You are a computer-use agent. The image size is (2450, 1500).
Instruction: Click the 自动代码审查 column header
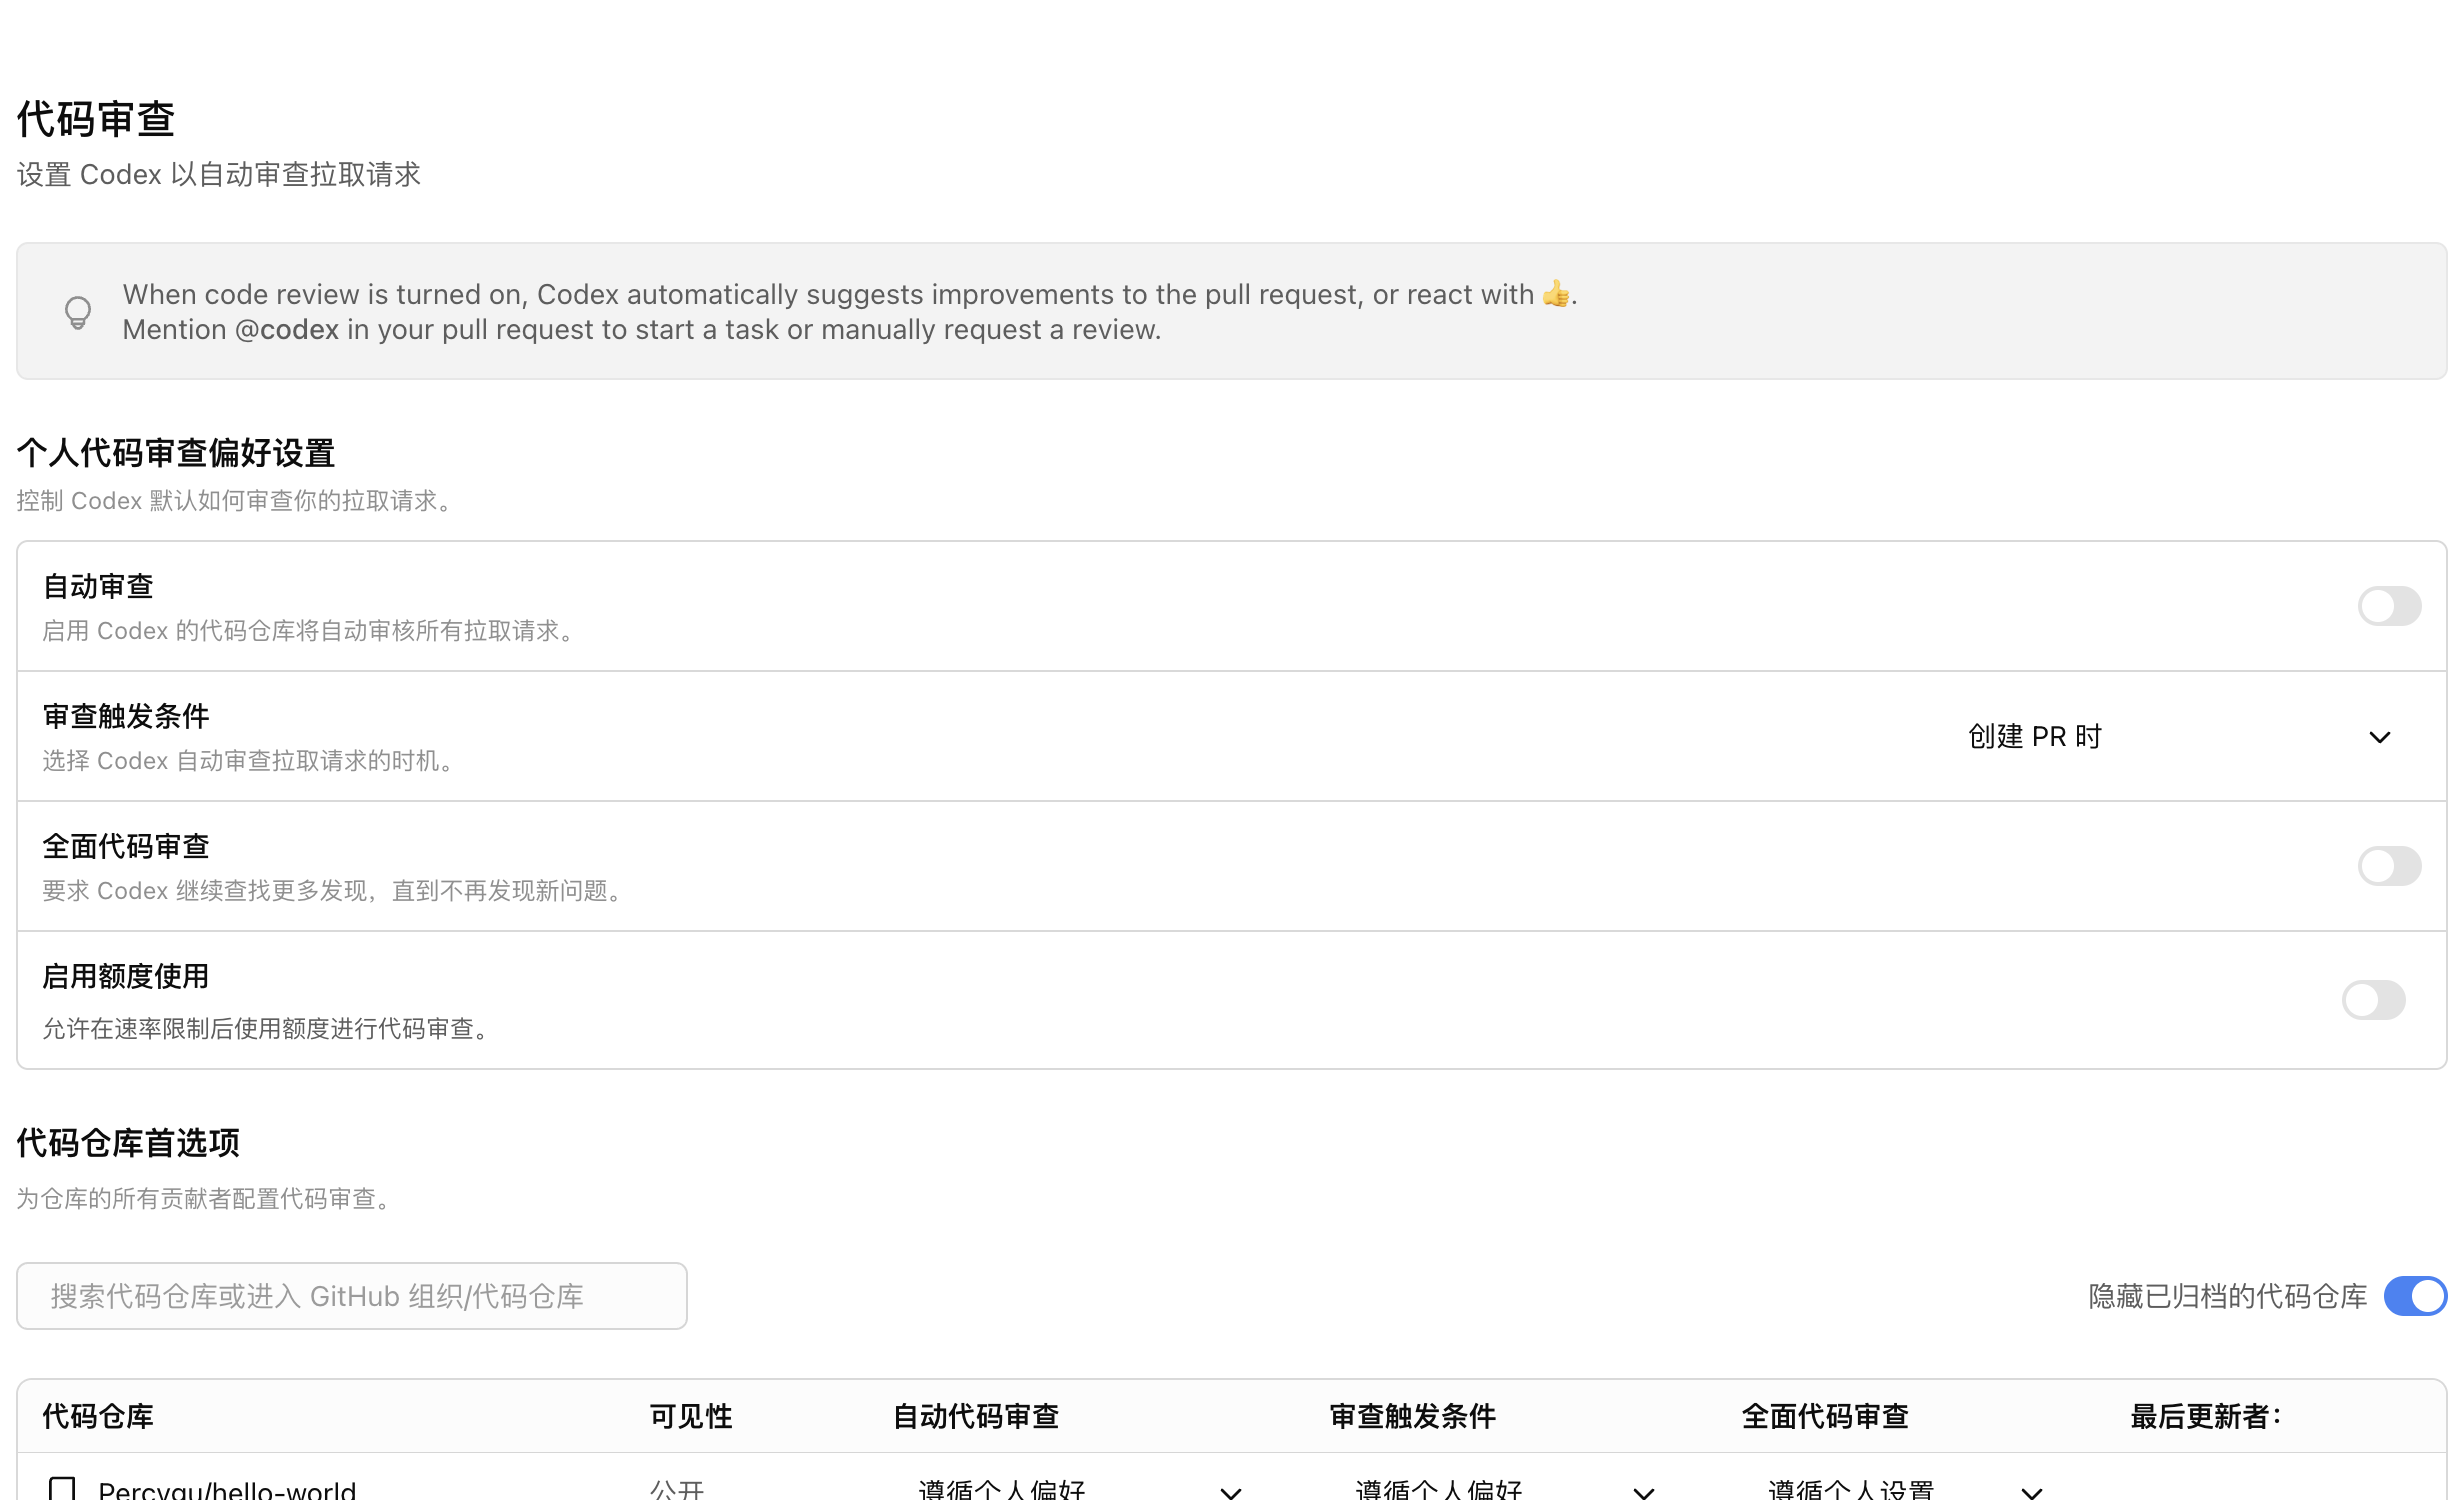click(976, 1416)
